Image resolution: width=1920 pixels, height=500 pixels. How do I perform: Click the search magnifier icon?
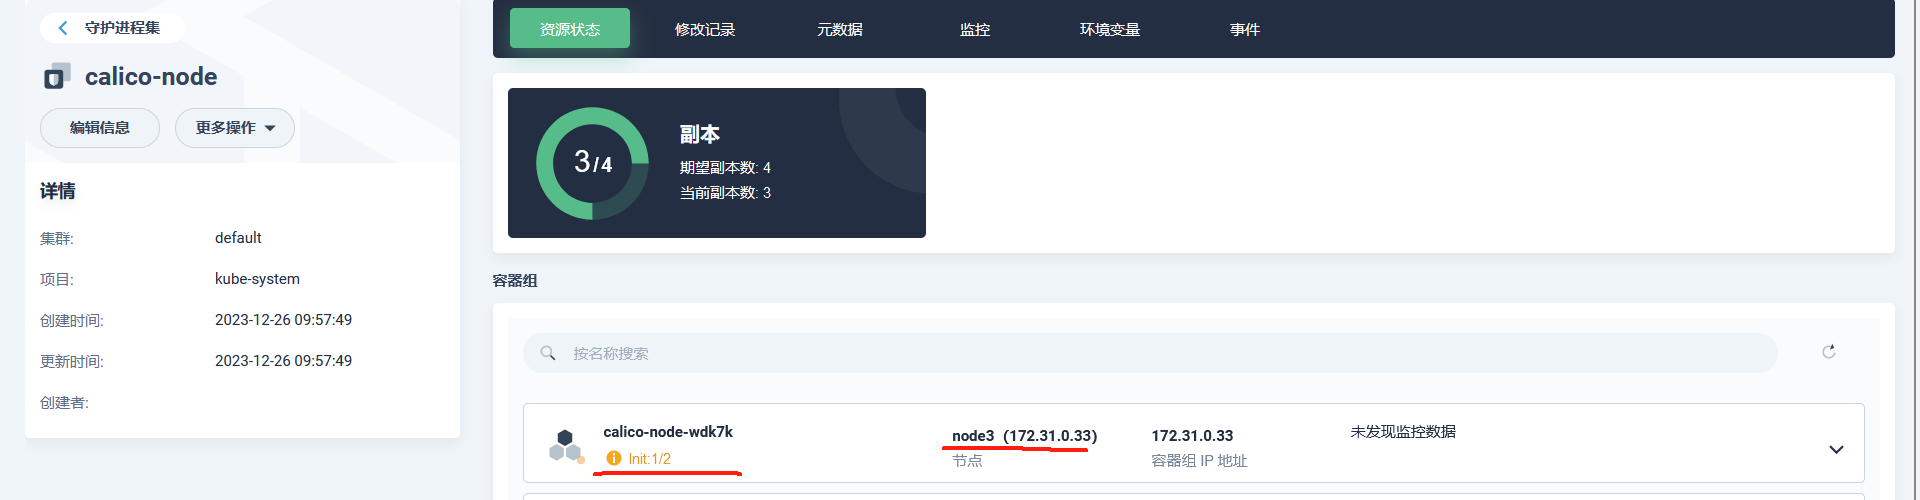click(x=548, y=353)
